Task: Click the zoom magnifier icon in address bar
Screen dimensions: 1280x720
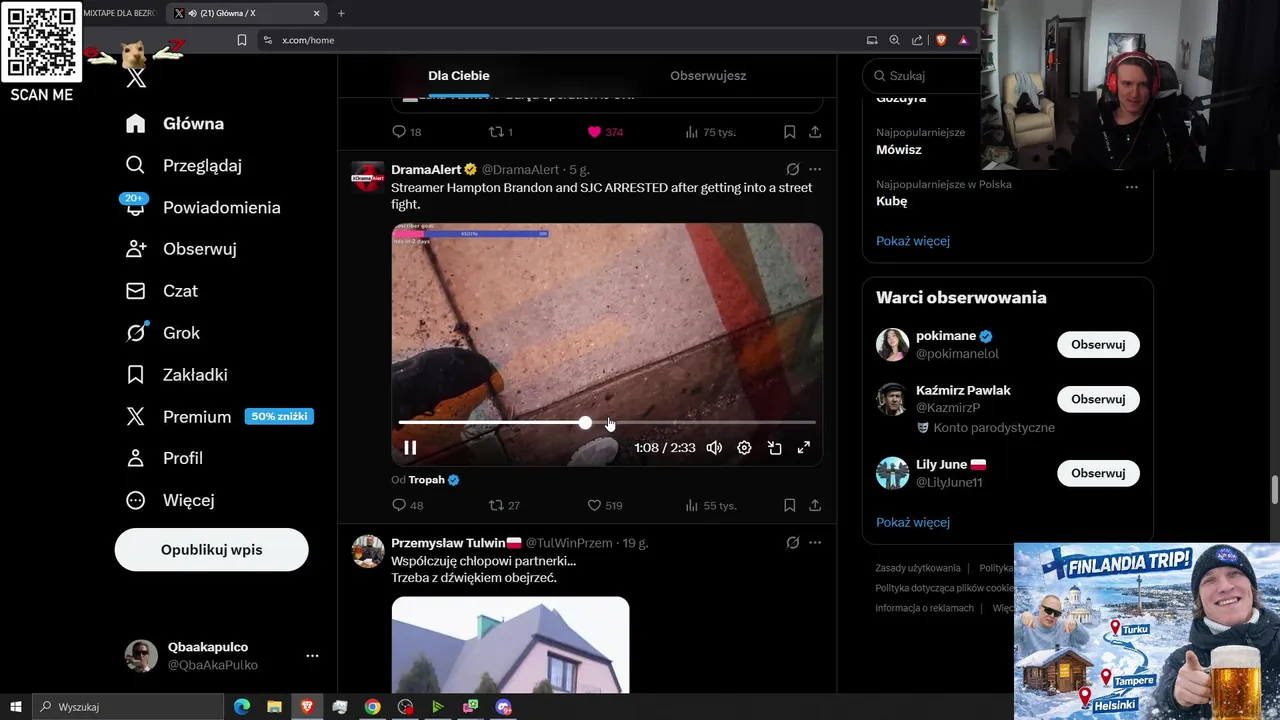Action: point(895,40)
